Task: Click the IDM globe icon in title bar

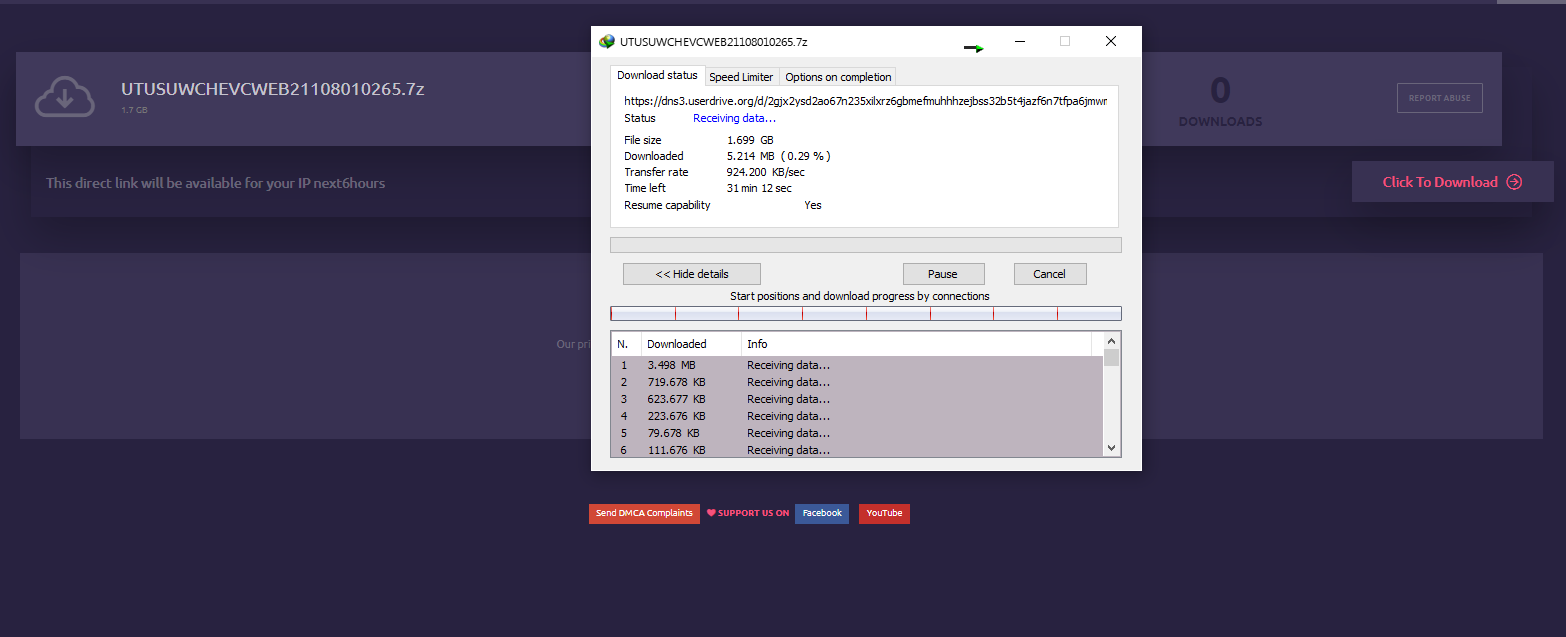Action: tap(606, 42)
